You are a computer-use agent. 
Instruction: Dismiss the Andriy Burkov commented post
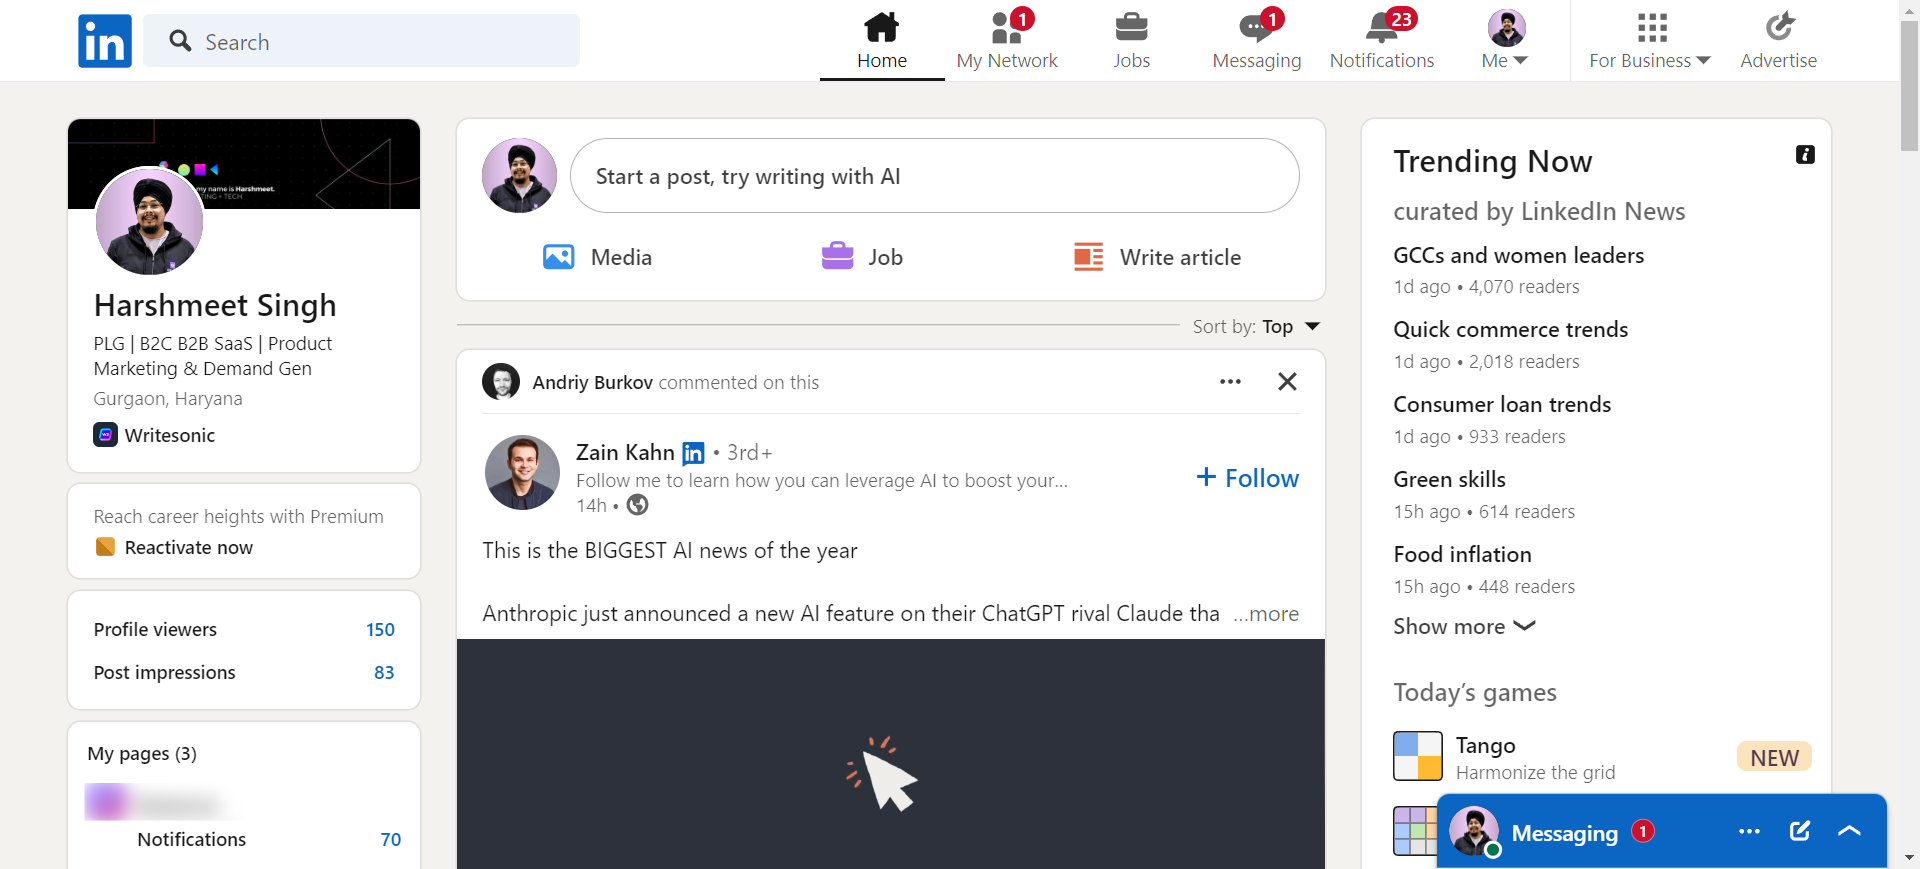coord(1287,382)
